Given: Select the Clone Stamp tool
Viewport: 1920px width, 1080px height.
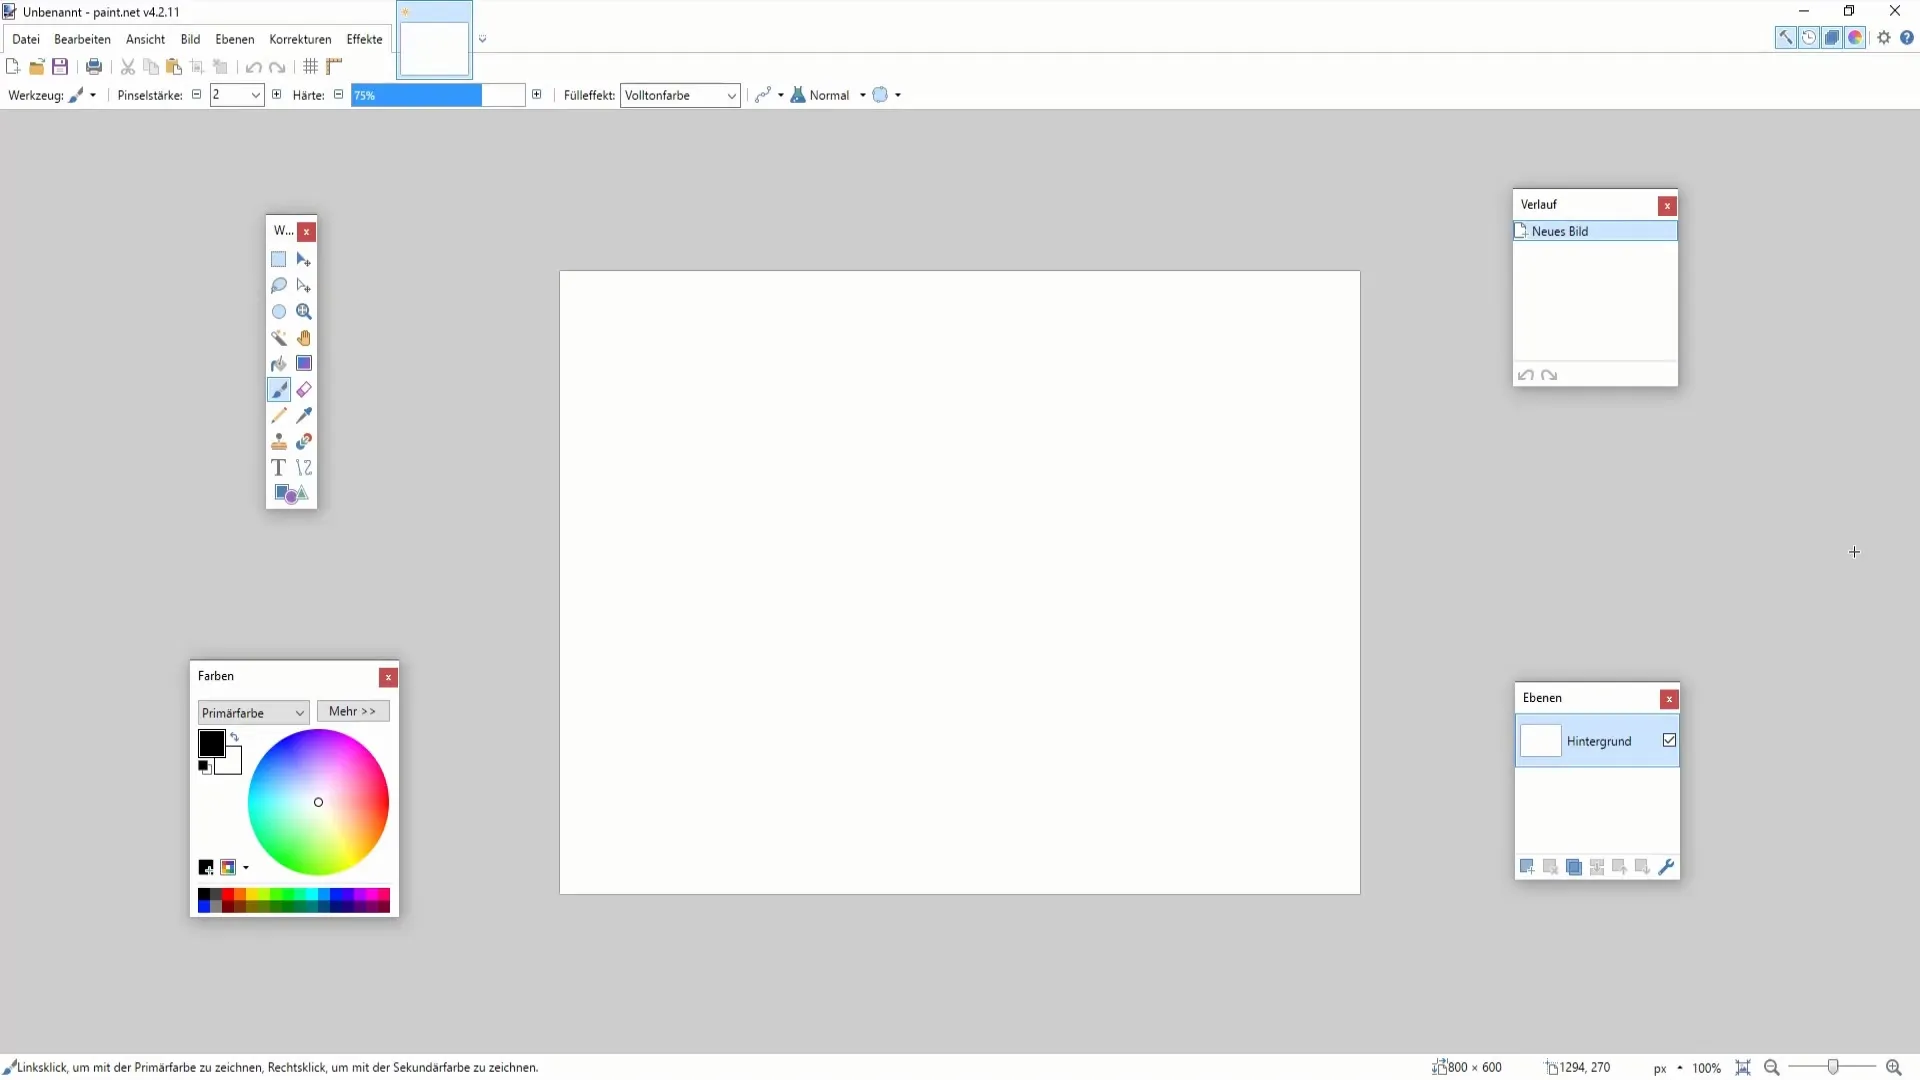Looking at the screenshot, I should click(x=279, y=441).
